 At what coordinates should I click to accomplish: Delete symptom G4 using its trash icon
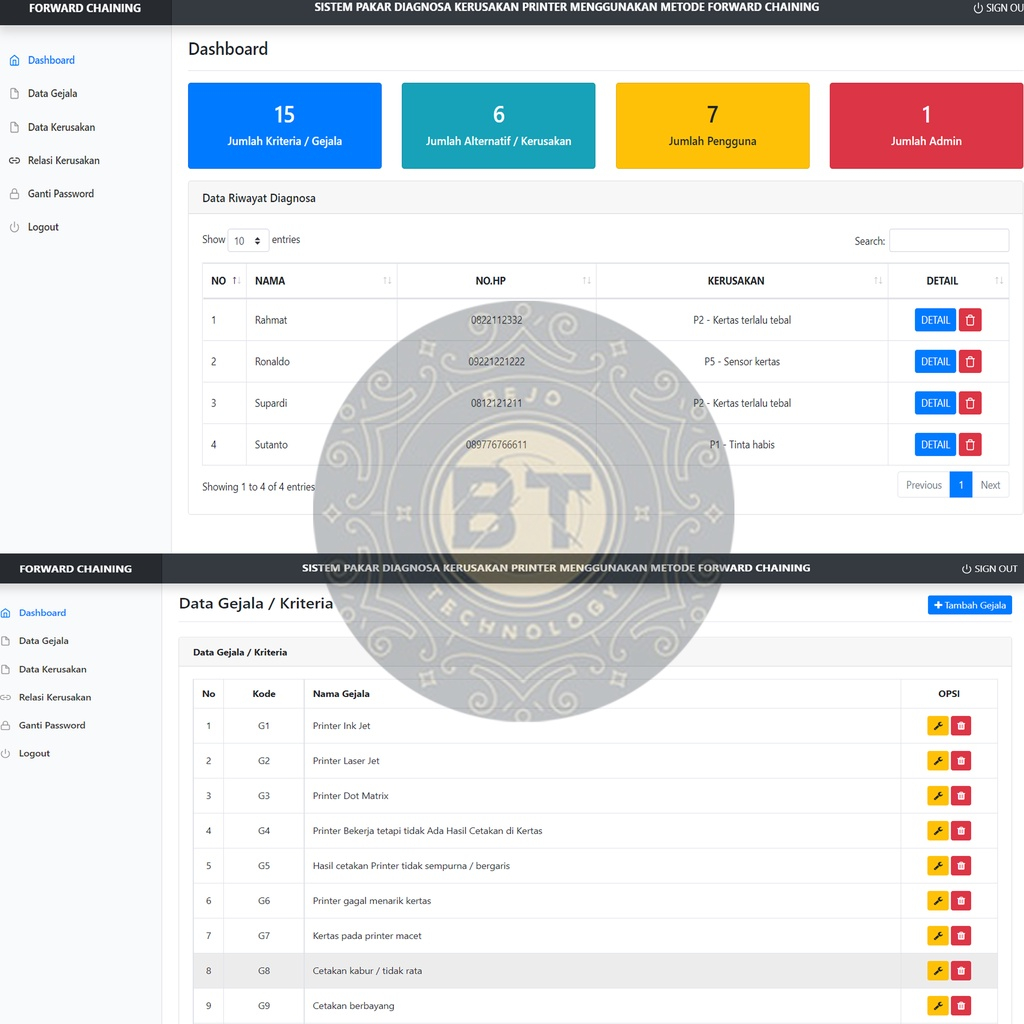(x=961, y=831)
